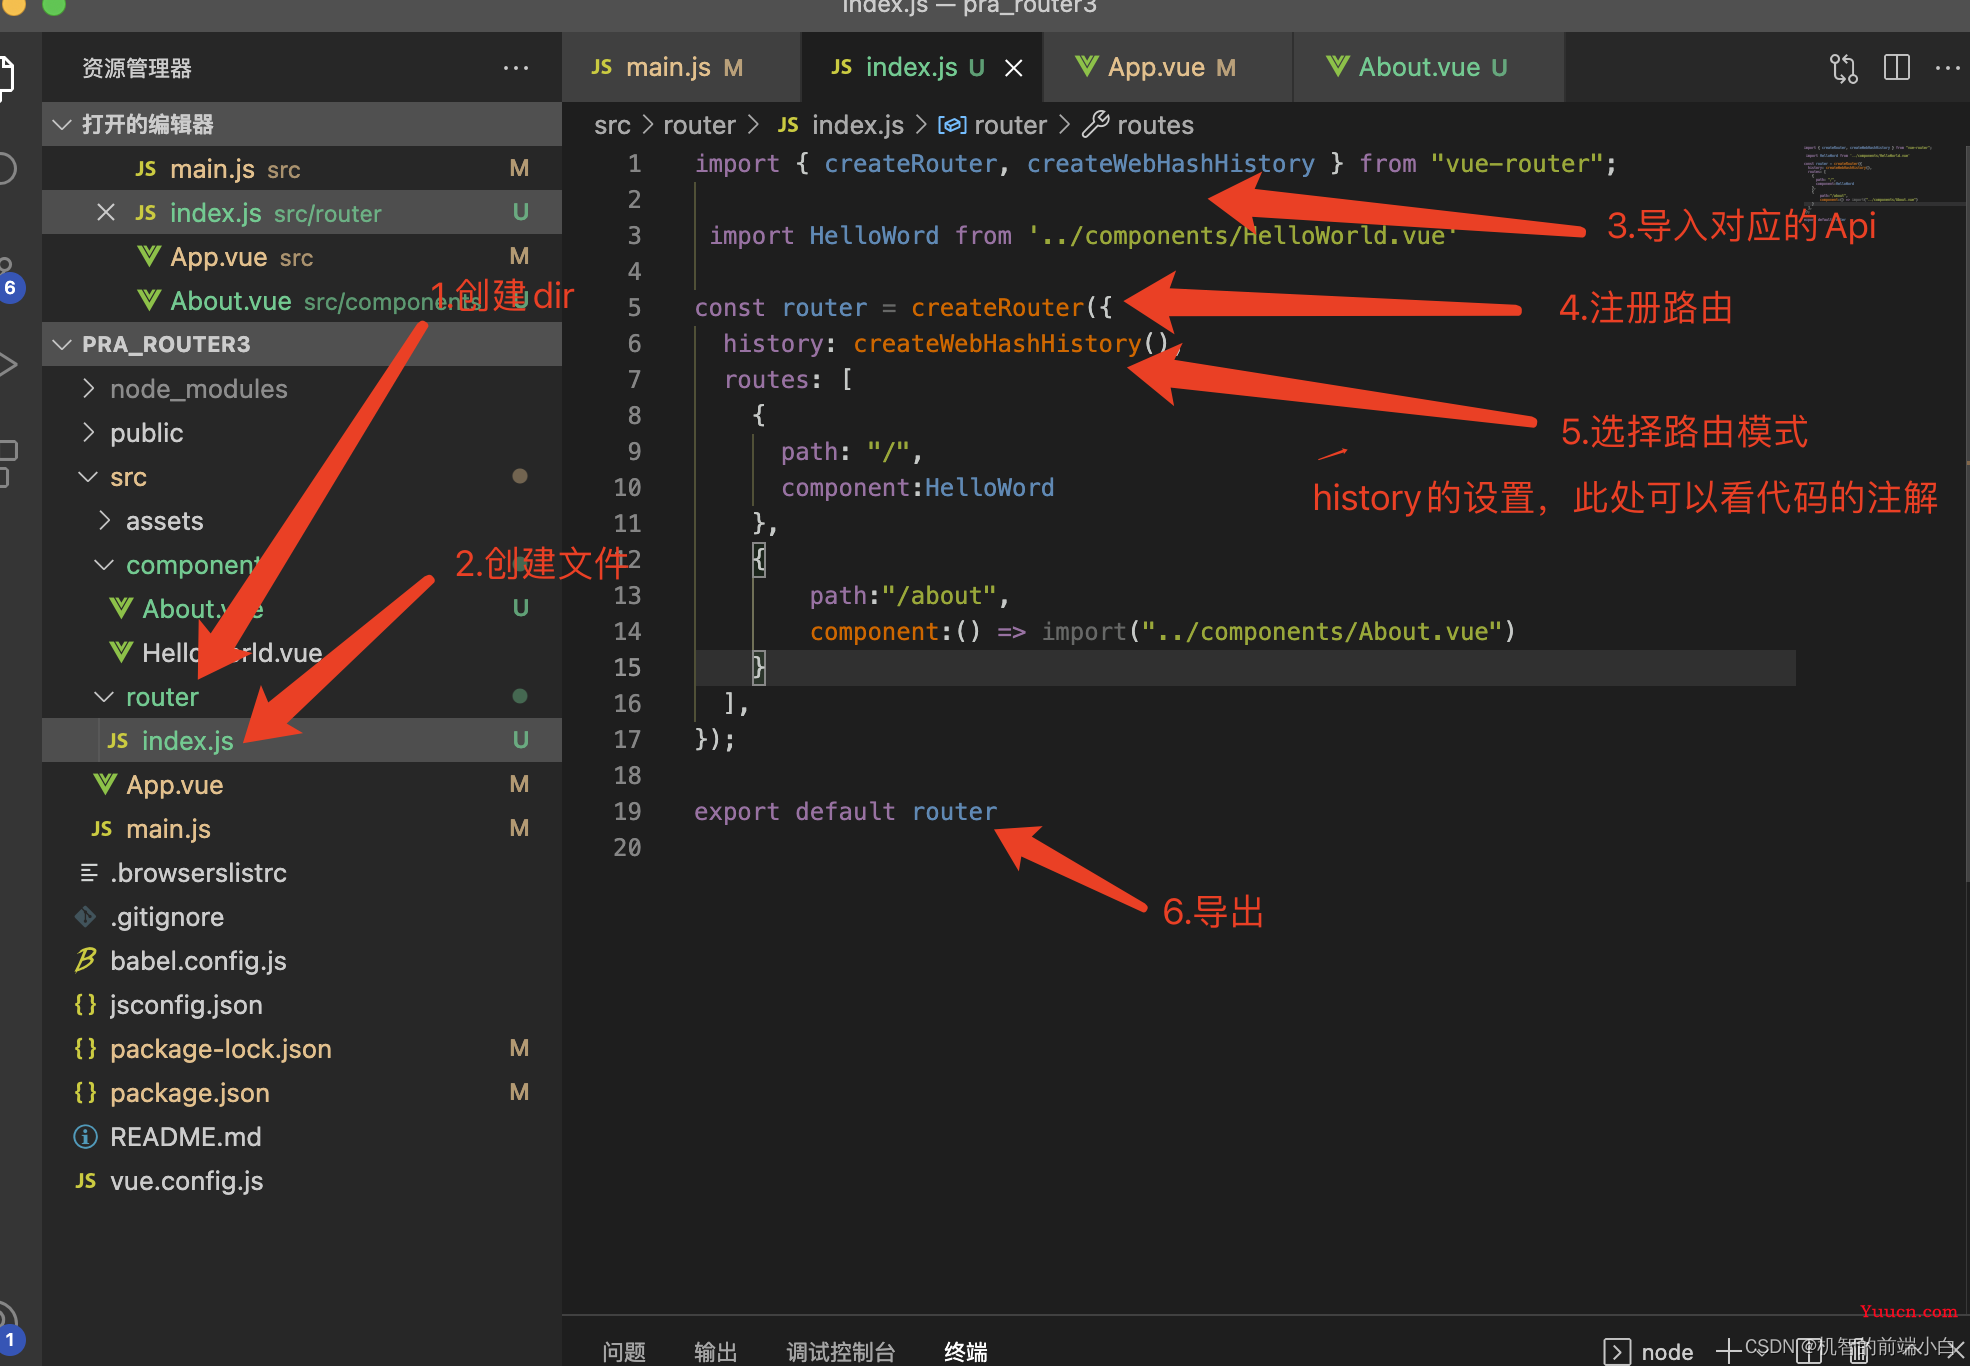
Task: Open App.vue src in the open editors list
Action: pyautogui.click(x=302, y=257)
